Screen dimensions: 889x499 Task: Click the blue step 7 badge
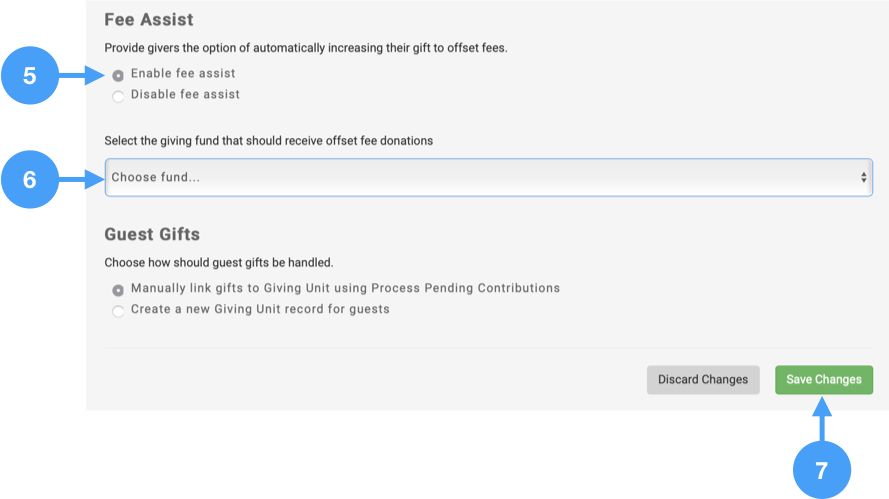(821, 470)
